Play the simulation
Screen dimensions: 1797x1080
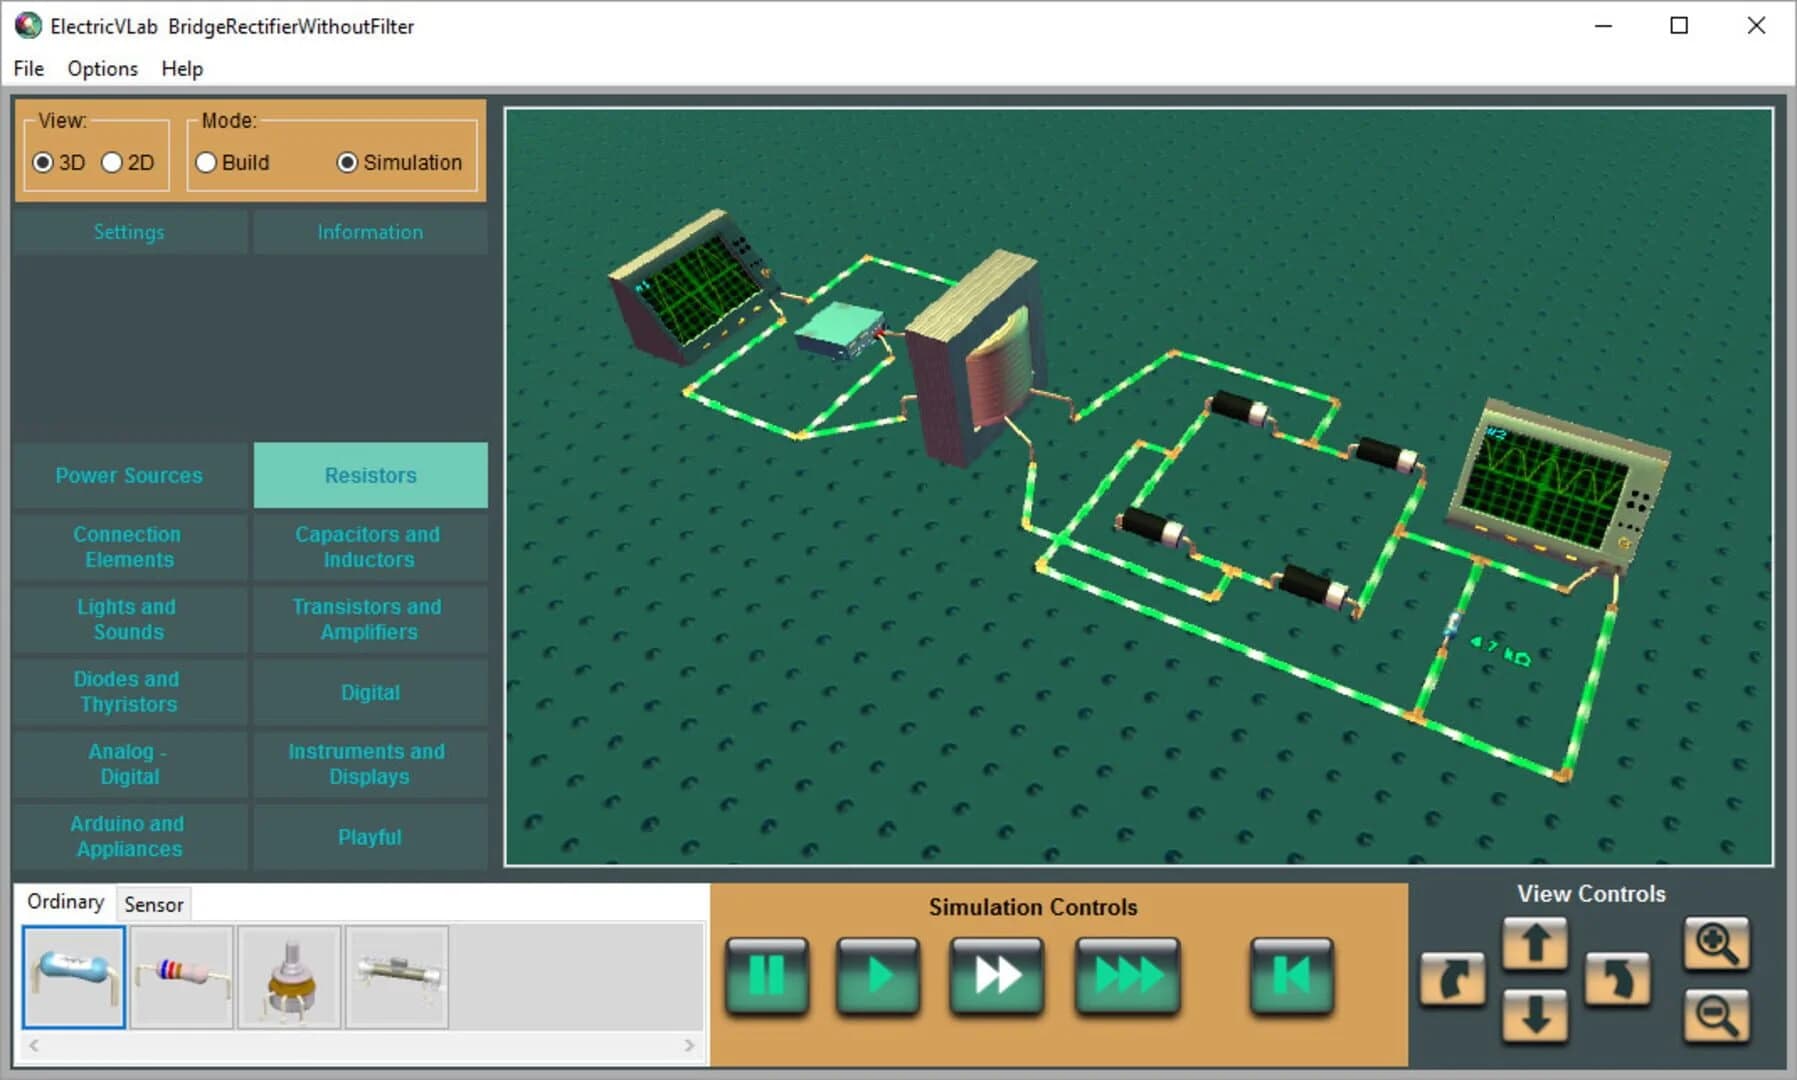coord(877,977)
